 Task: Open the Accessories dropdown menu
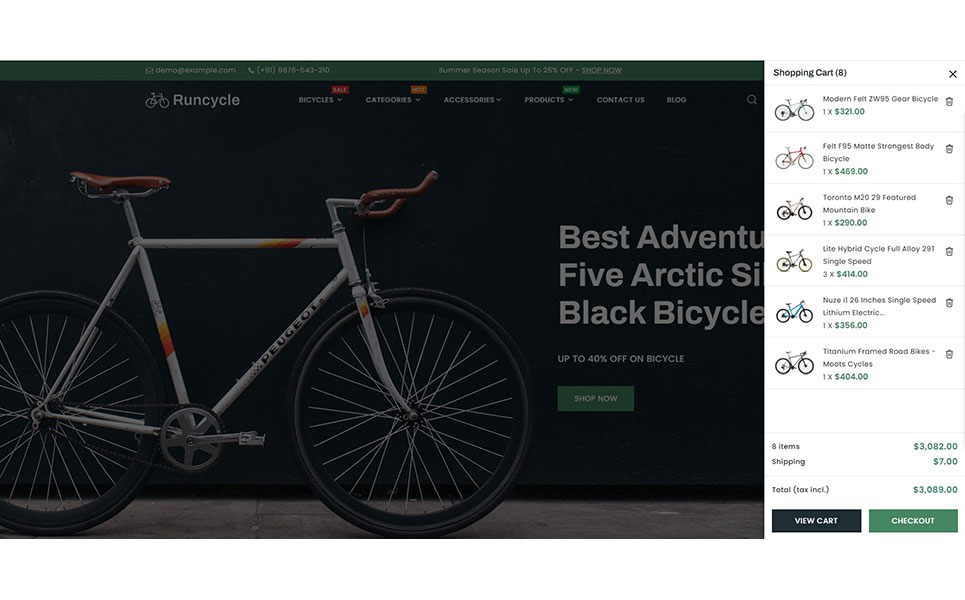pos(472,100)
